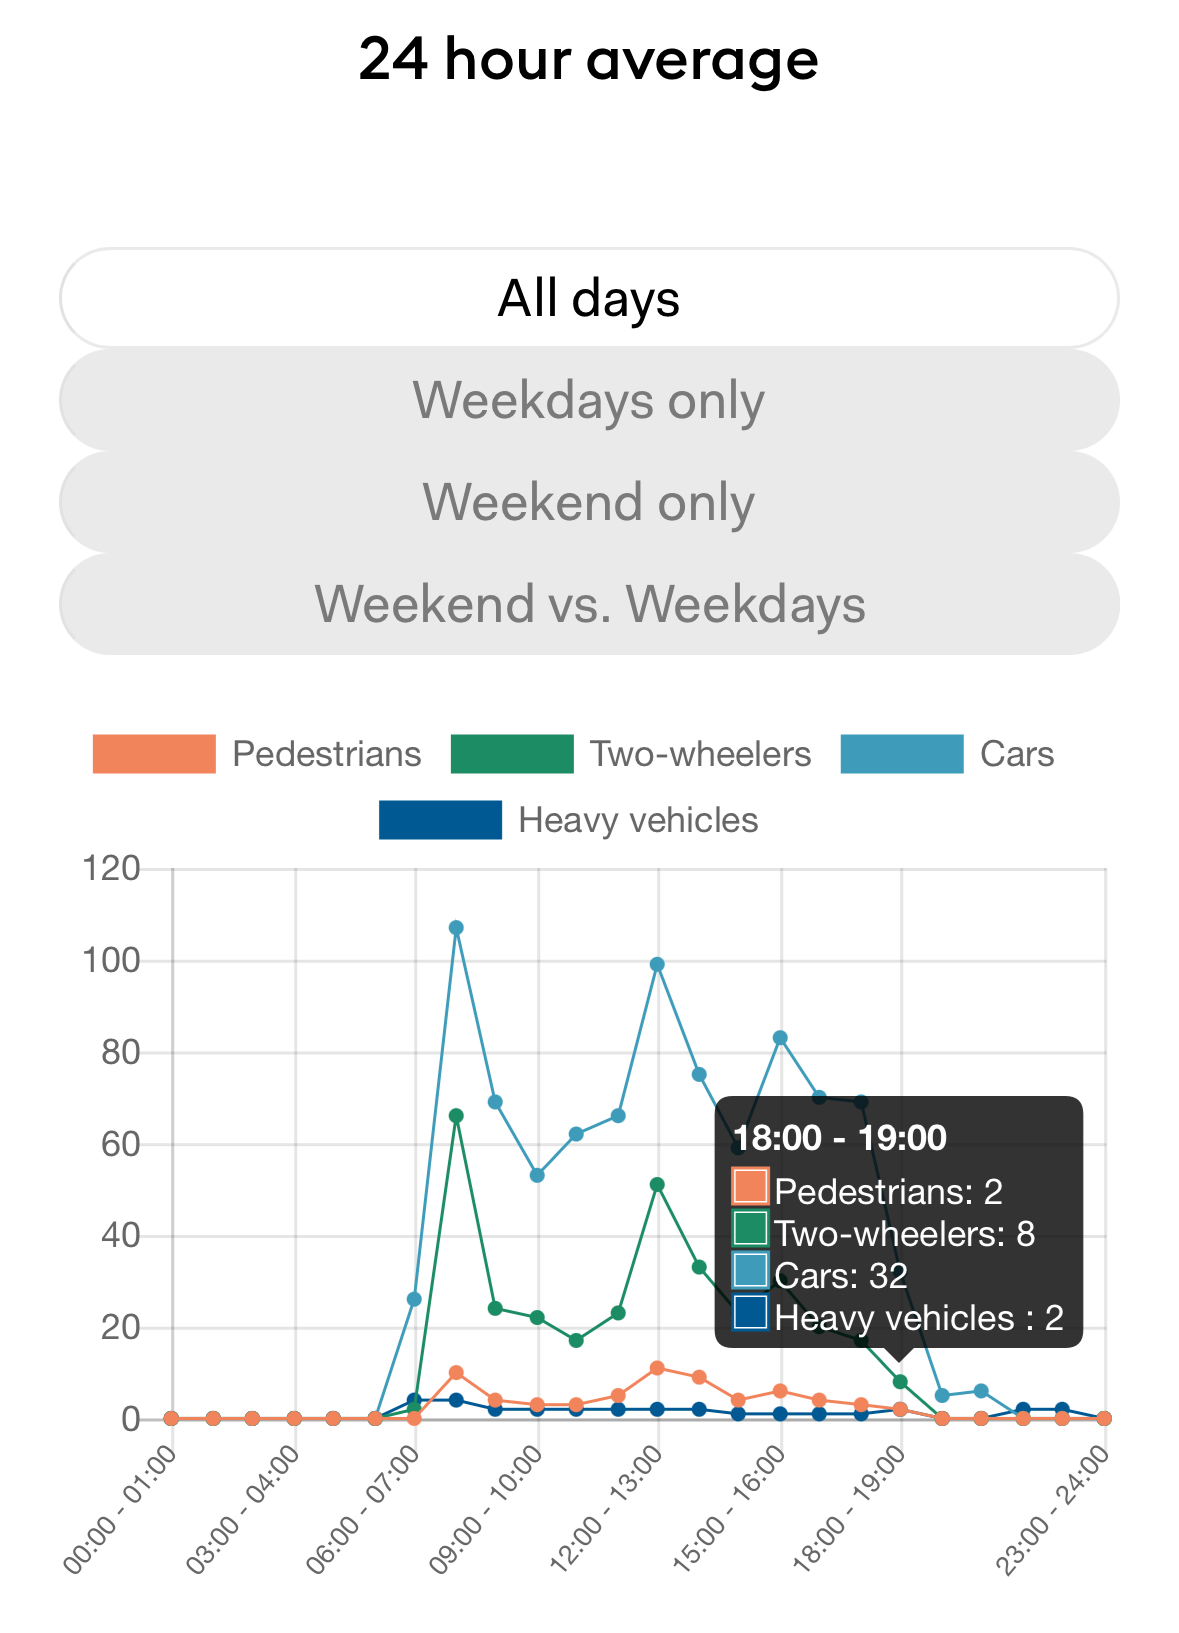This screenshot has width=1179, height=1633.
Task: Toggle Heavy vehicles series via dark blue swatch
Action: pos(440,820)
